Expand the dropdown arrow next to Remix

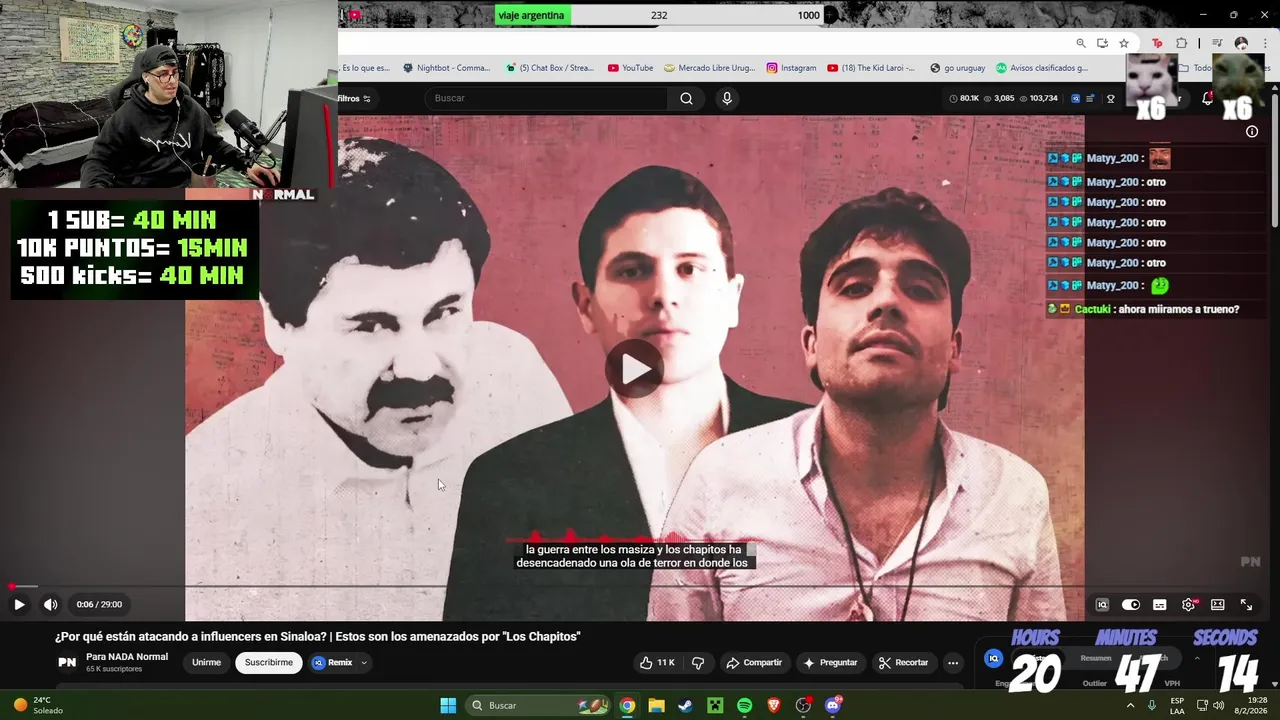click(x=364, y=662)
